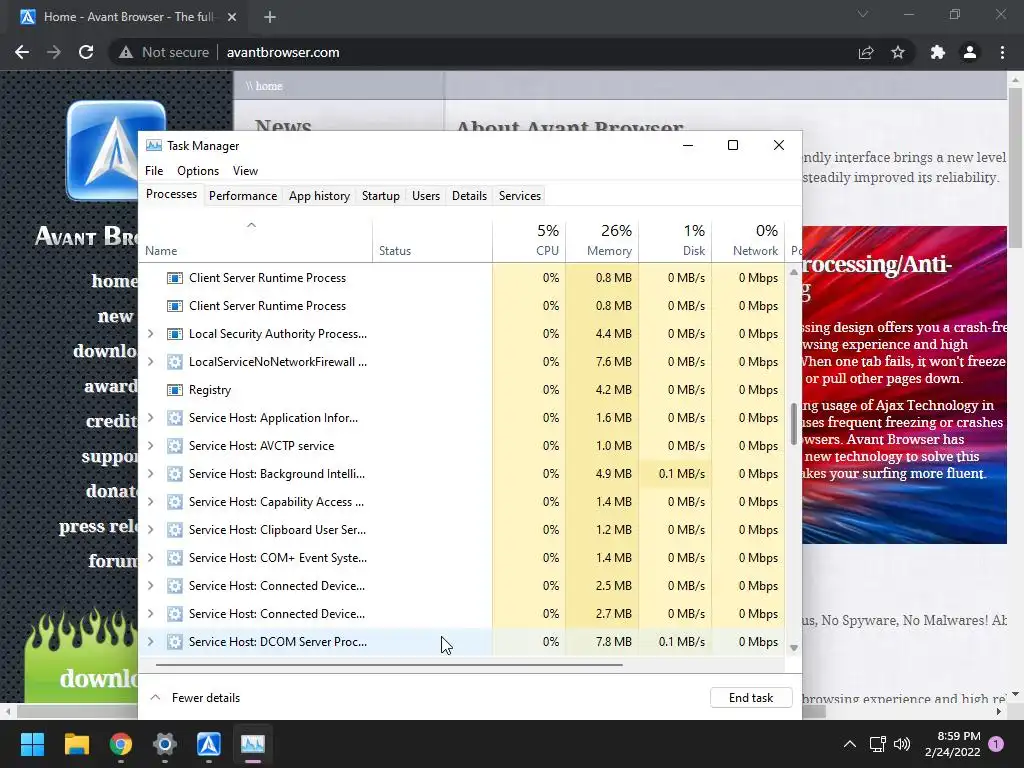Switch to the Performance tab
Viewport: 1024px width, 768px height.
243,196
